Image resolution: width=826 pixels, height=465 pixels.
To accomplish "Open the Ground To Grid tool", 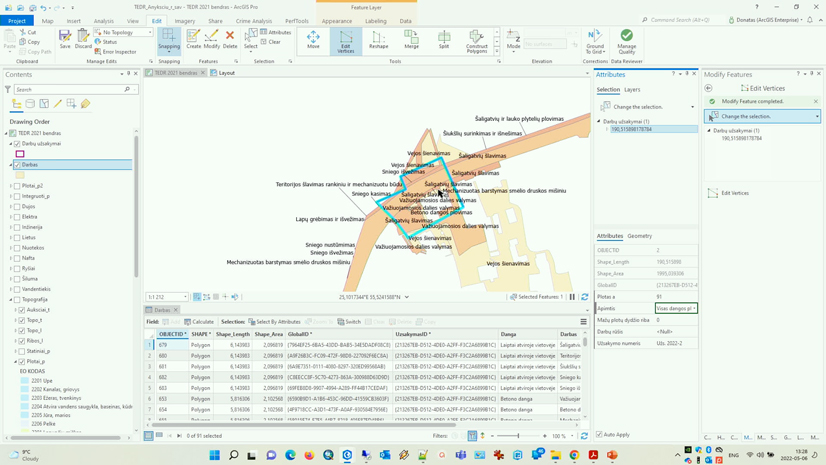I will click(x=595, y=41).
